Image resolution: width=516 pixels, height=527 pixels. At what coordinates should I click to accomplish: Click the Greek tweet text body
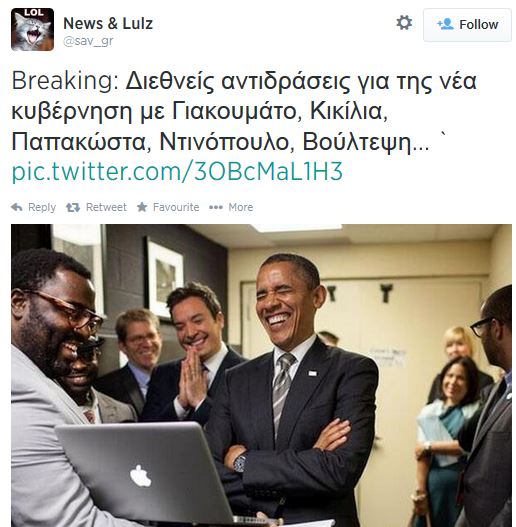[245, 112]
